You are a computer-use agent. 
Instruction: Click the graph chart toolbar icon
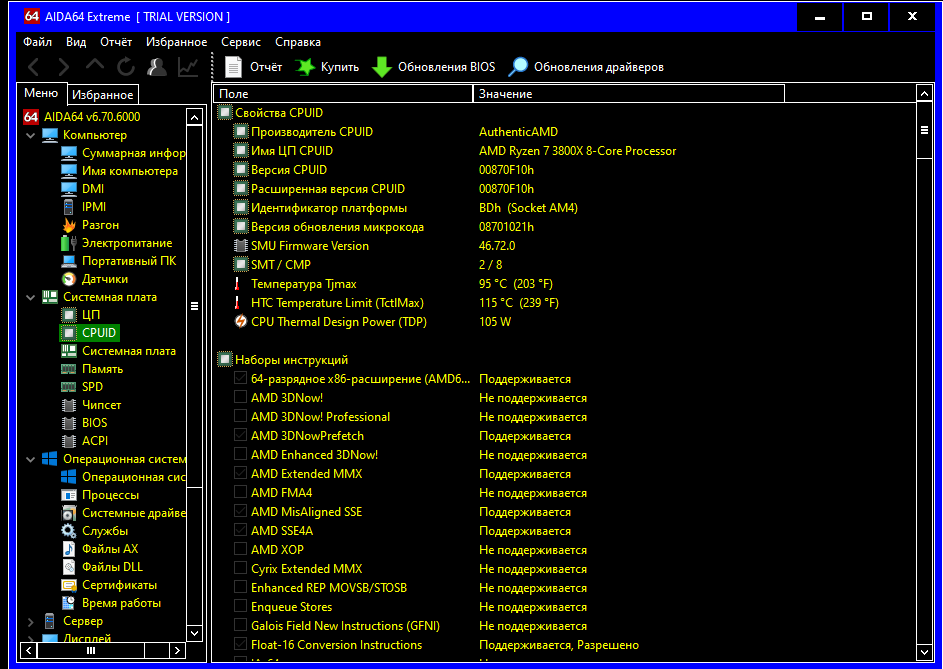click(188, 67)
